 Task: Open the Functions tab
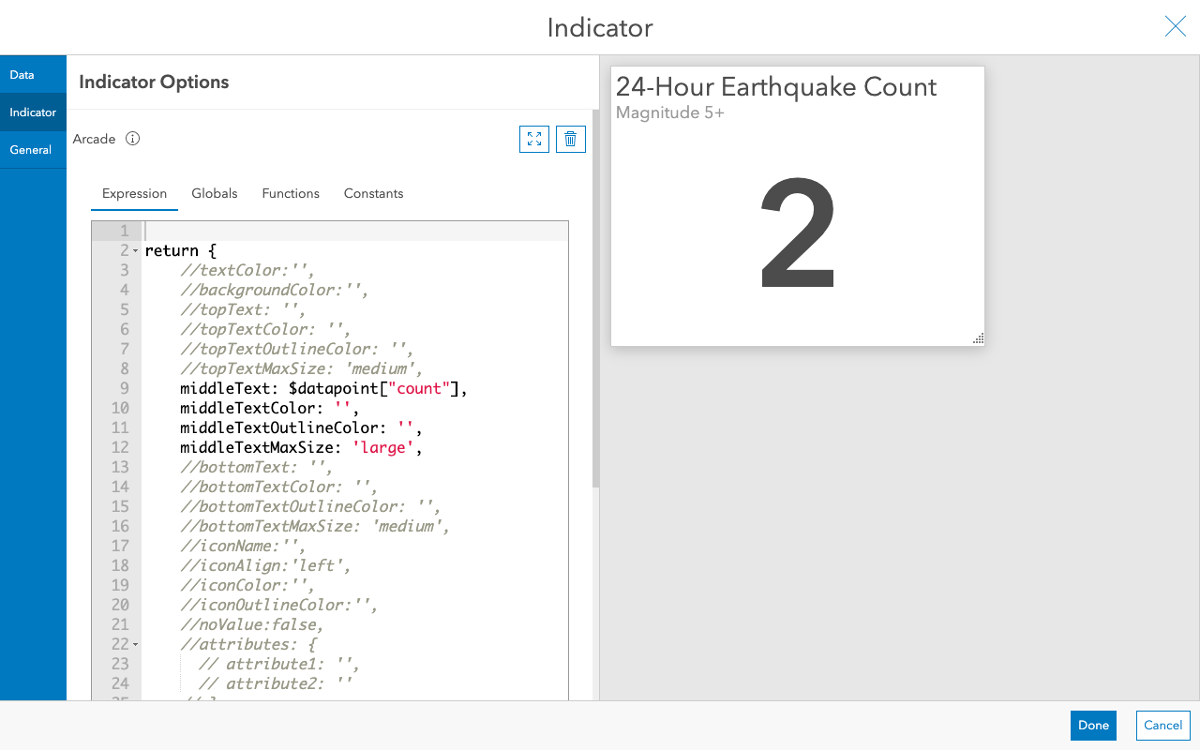pyautogui.click(x=290, y=193)
